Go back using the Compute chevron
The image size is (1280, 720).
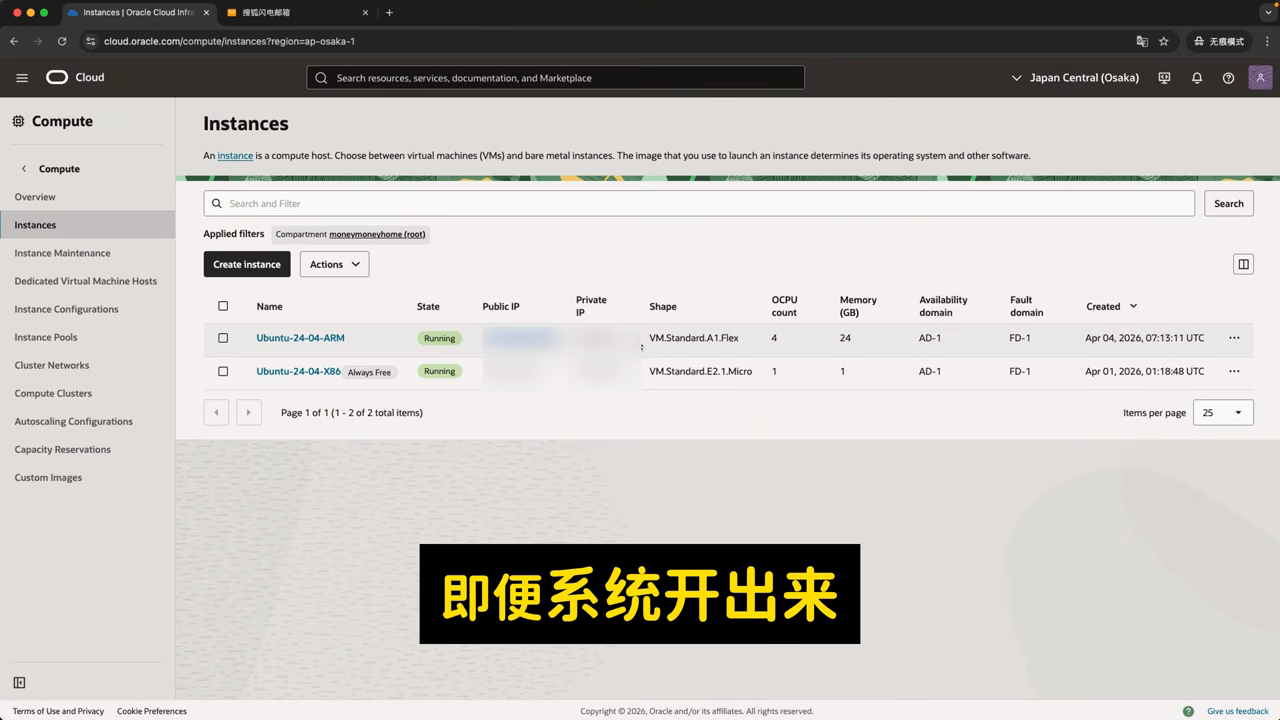tap(24, 169)
